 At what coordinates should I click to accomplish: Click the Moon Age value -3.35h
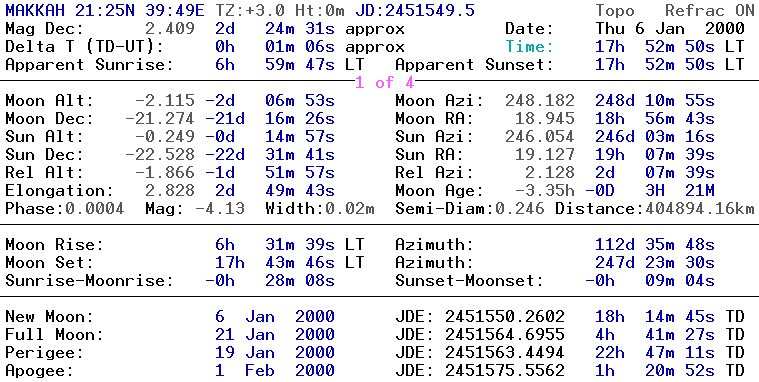(545, 190)
